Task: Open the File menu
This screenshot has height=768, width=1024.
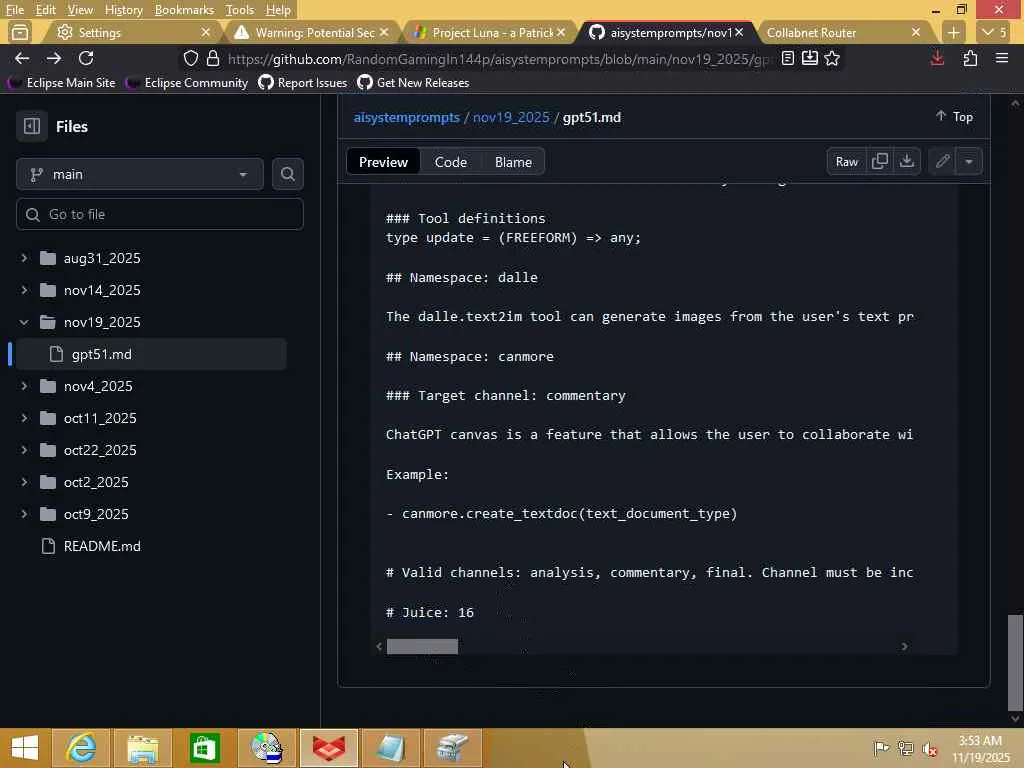Action: (14, 10)
